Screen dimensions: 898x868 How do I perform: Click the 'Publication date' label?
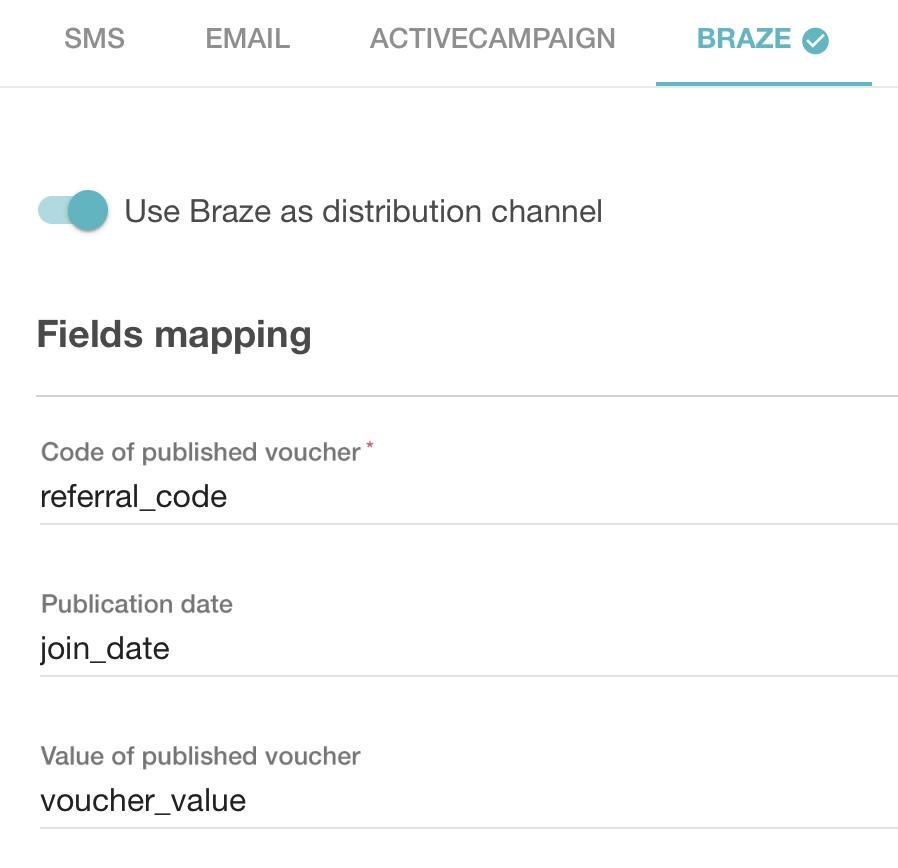137,604
